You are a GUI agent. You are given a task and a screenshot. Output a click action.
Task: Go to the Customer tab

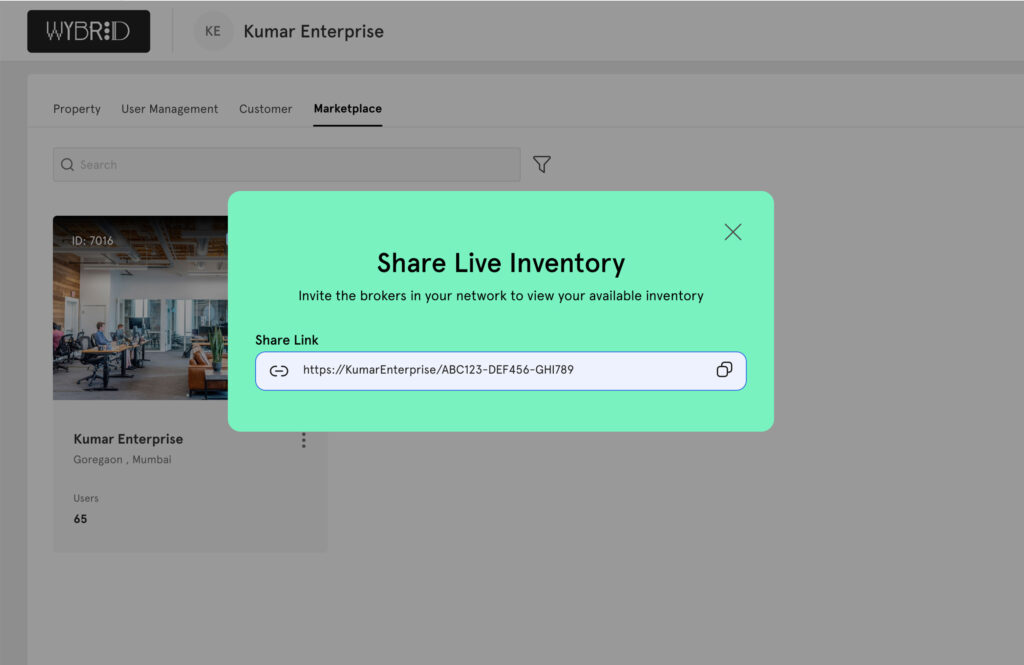click(x=265, y=109)
